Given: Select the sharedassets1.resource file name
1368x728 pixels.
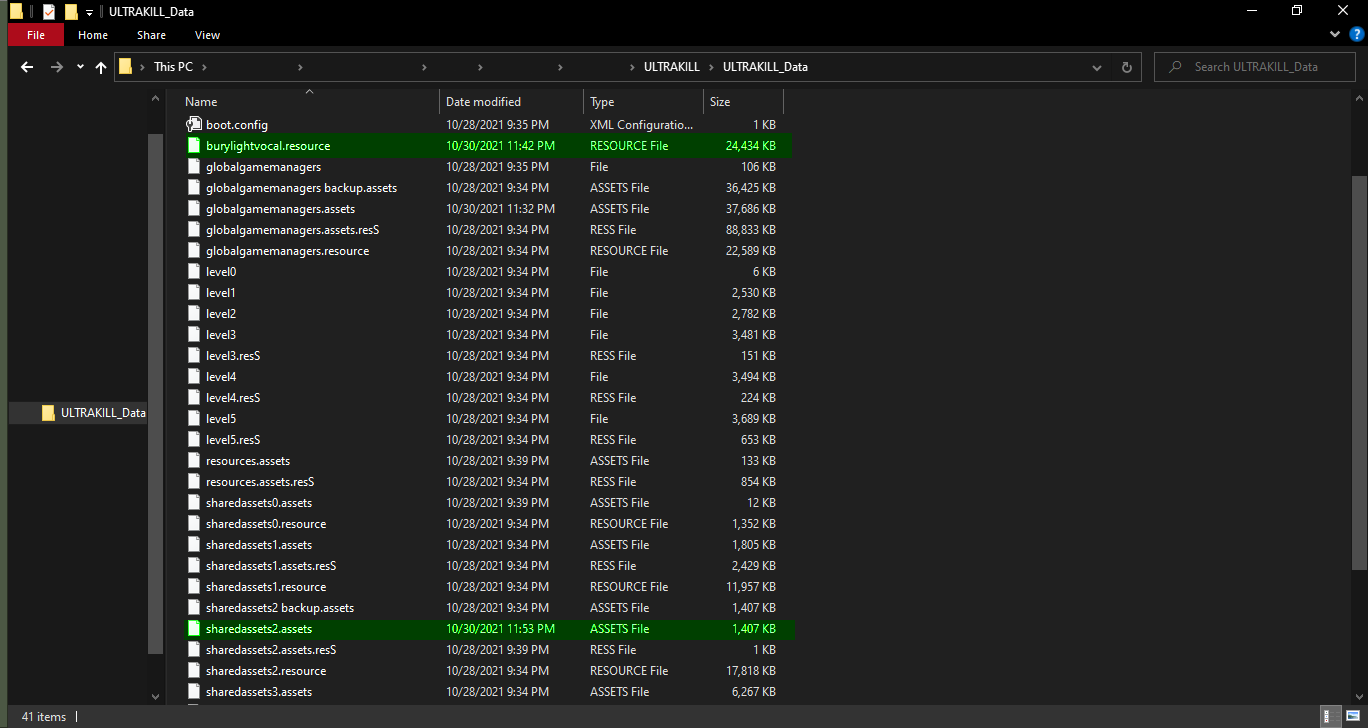Looking at the screenshot, I should pyautogui.click(x=266, y=587).
